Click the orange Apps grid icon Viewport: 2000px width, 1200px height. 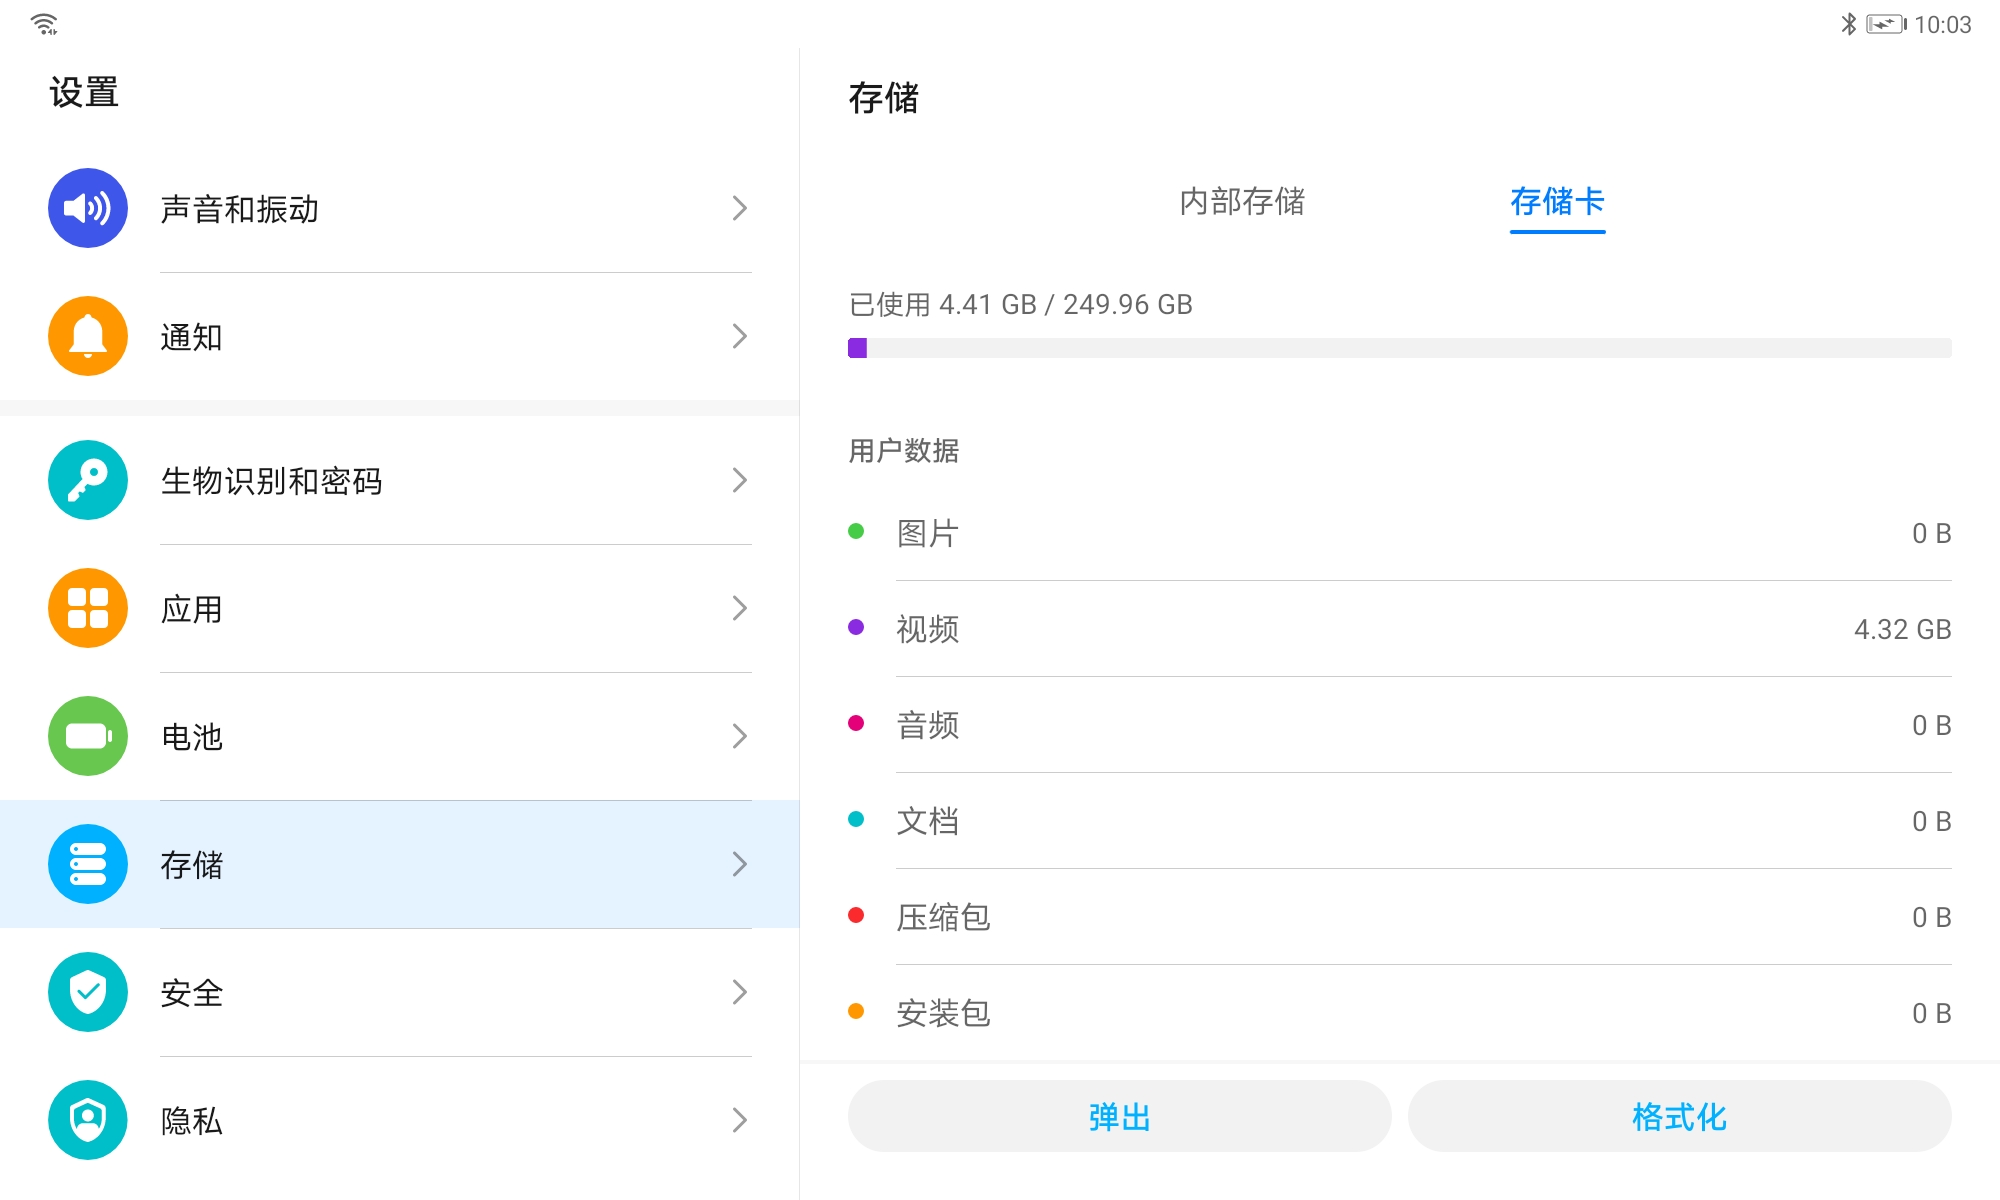(x=88, y=608)
